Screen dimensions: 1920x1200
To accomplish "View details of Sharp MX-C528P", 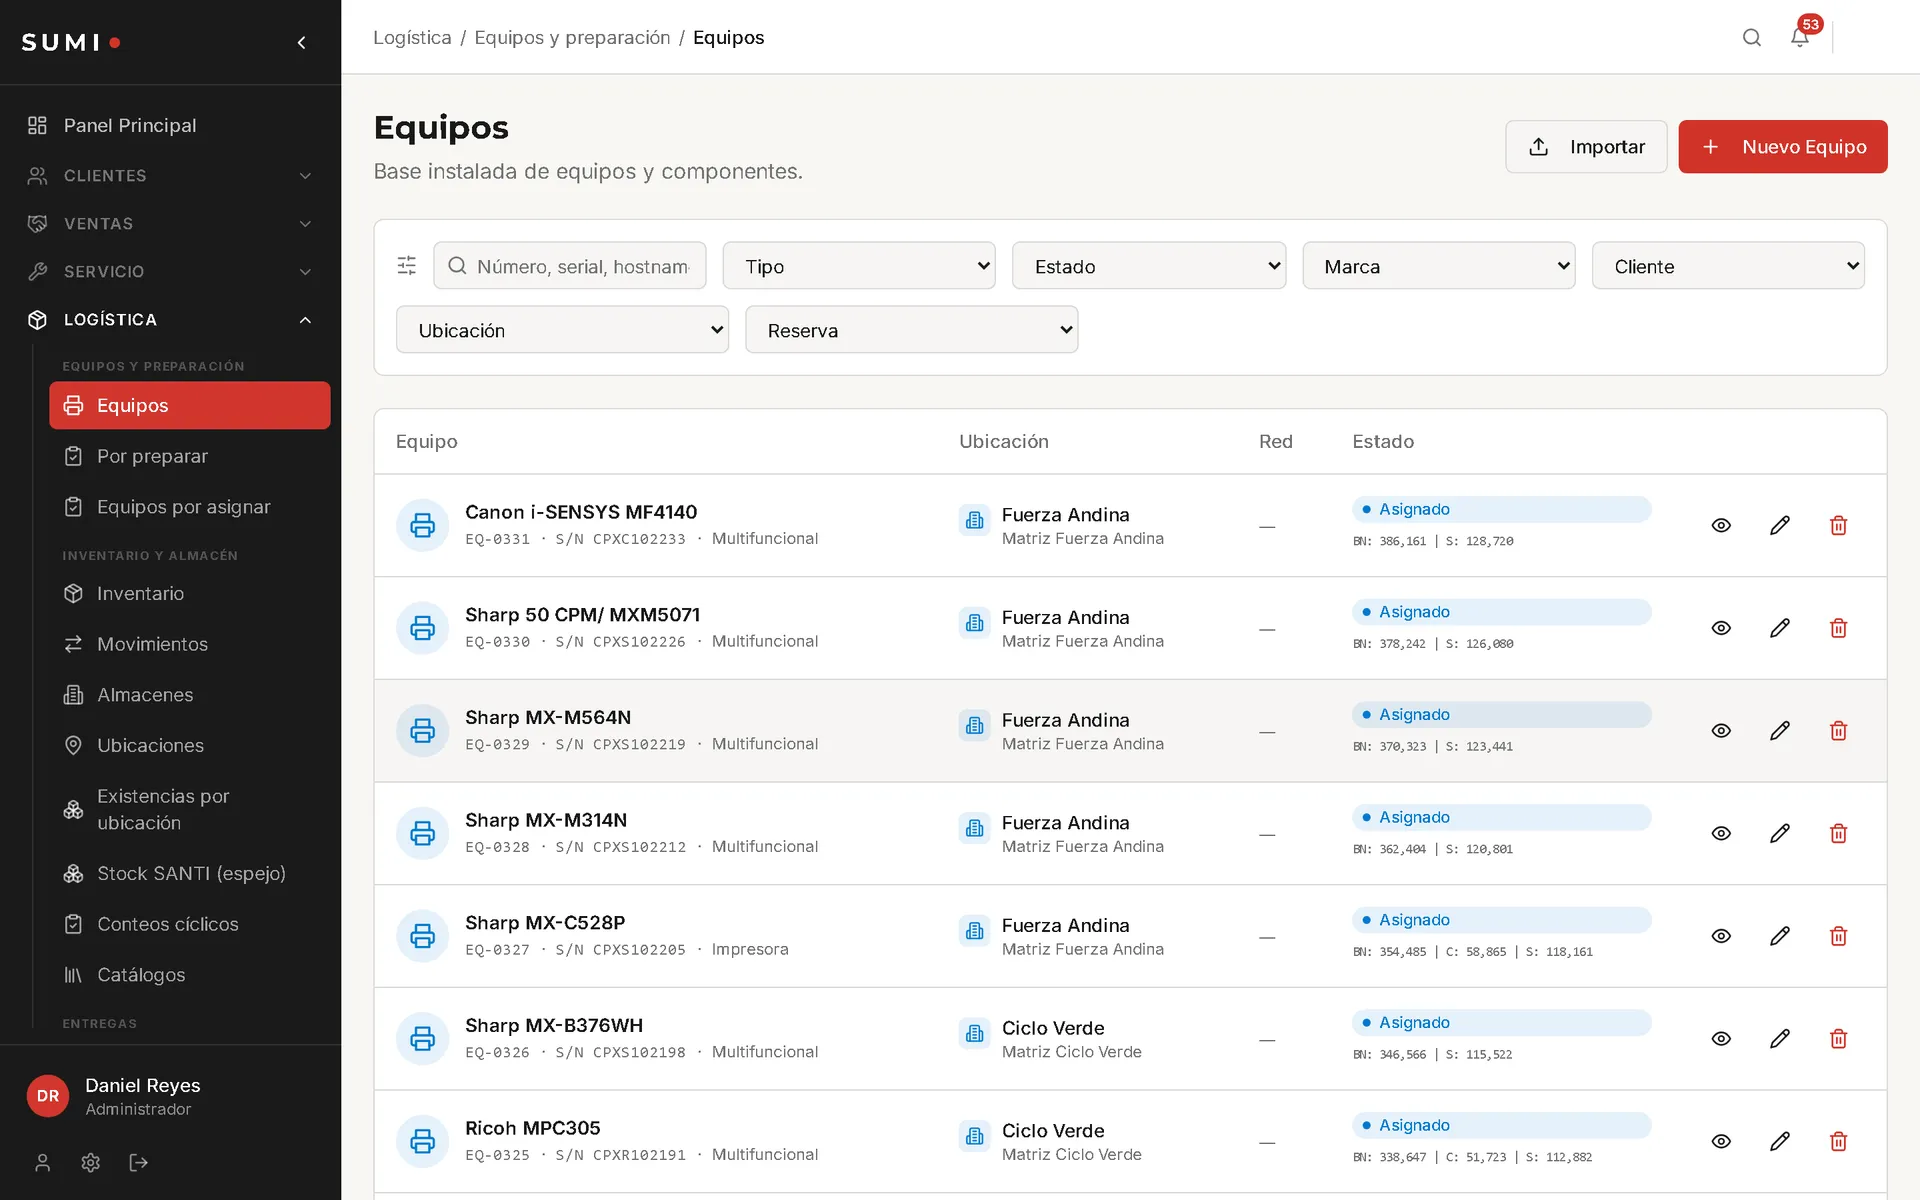I will point(1721,936).
